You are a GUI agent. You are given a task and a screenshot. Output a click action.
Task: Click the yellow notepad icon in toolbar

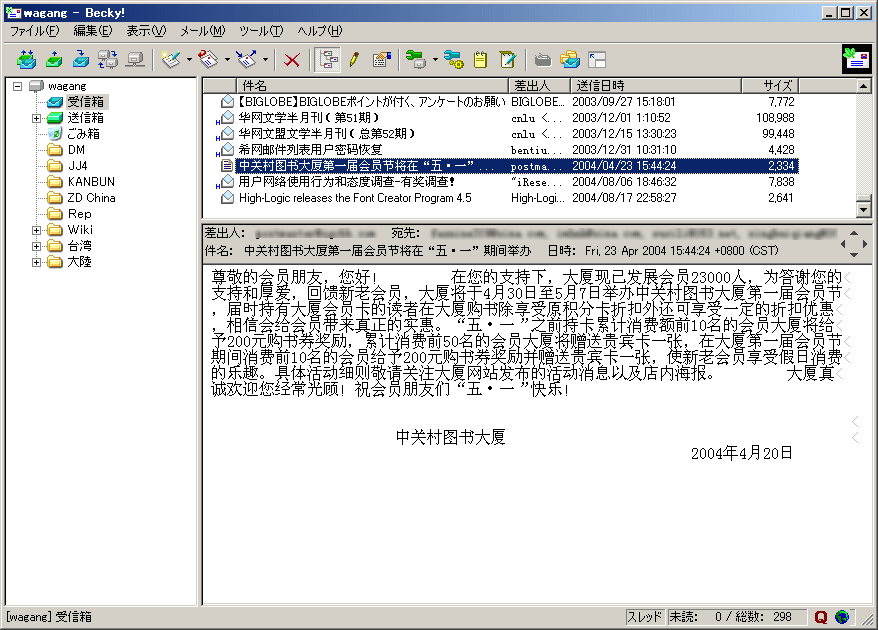tap(481, 60)
